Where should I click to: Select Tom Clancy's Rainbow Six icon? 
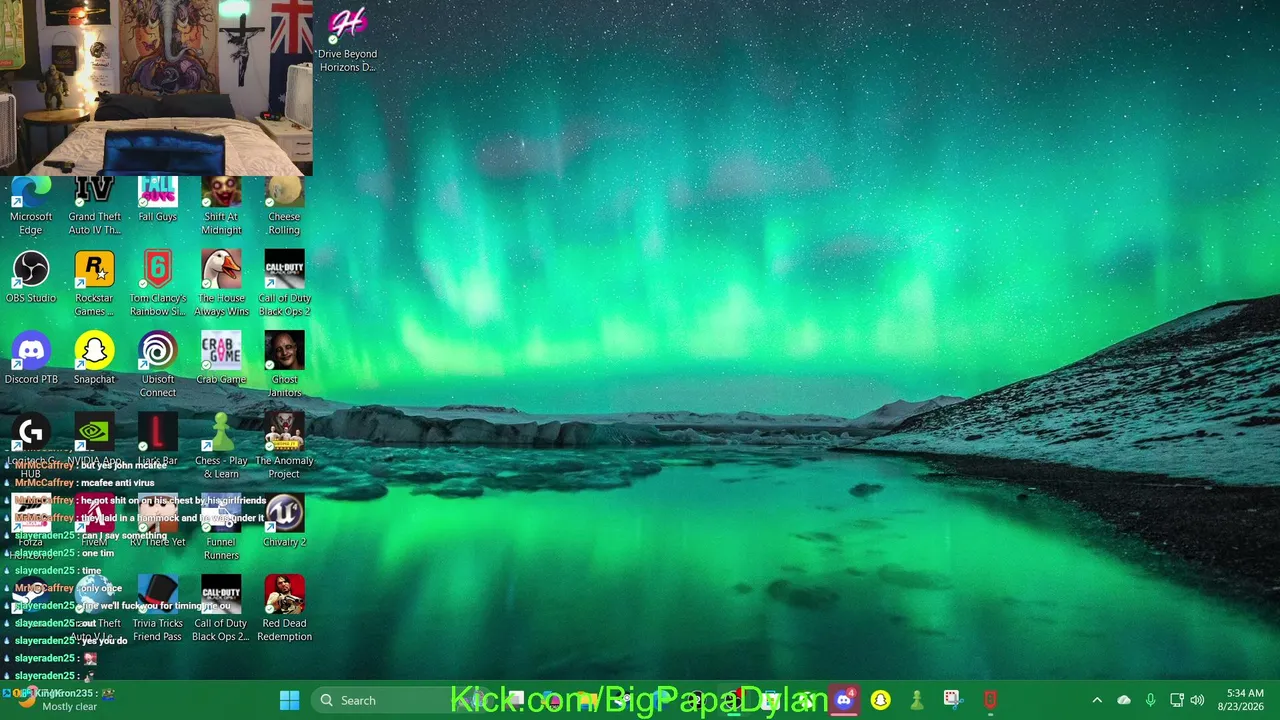[x=157, y=284]
